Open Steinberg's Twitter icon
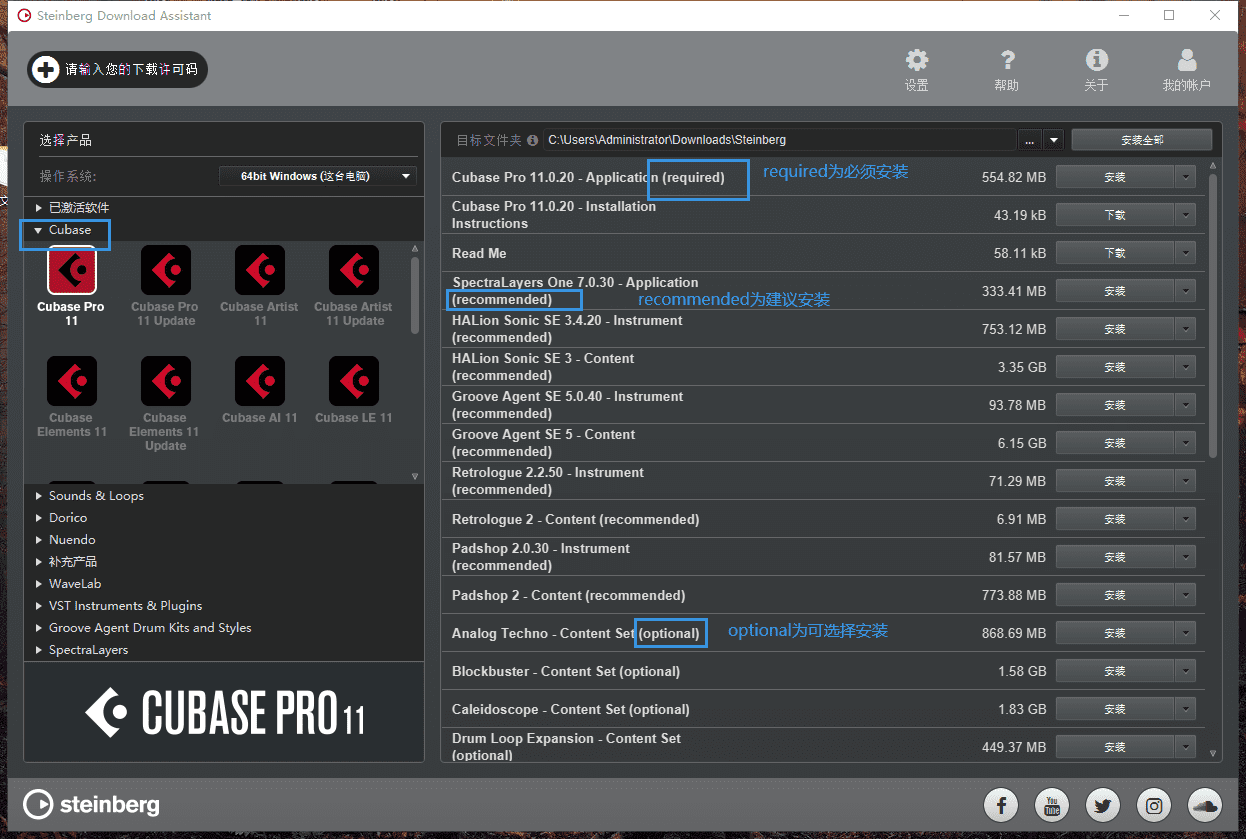 [x=1103, y=804]
